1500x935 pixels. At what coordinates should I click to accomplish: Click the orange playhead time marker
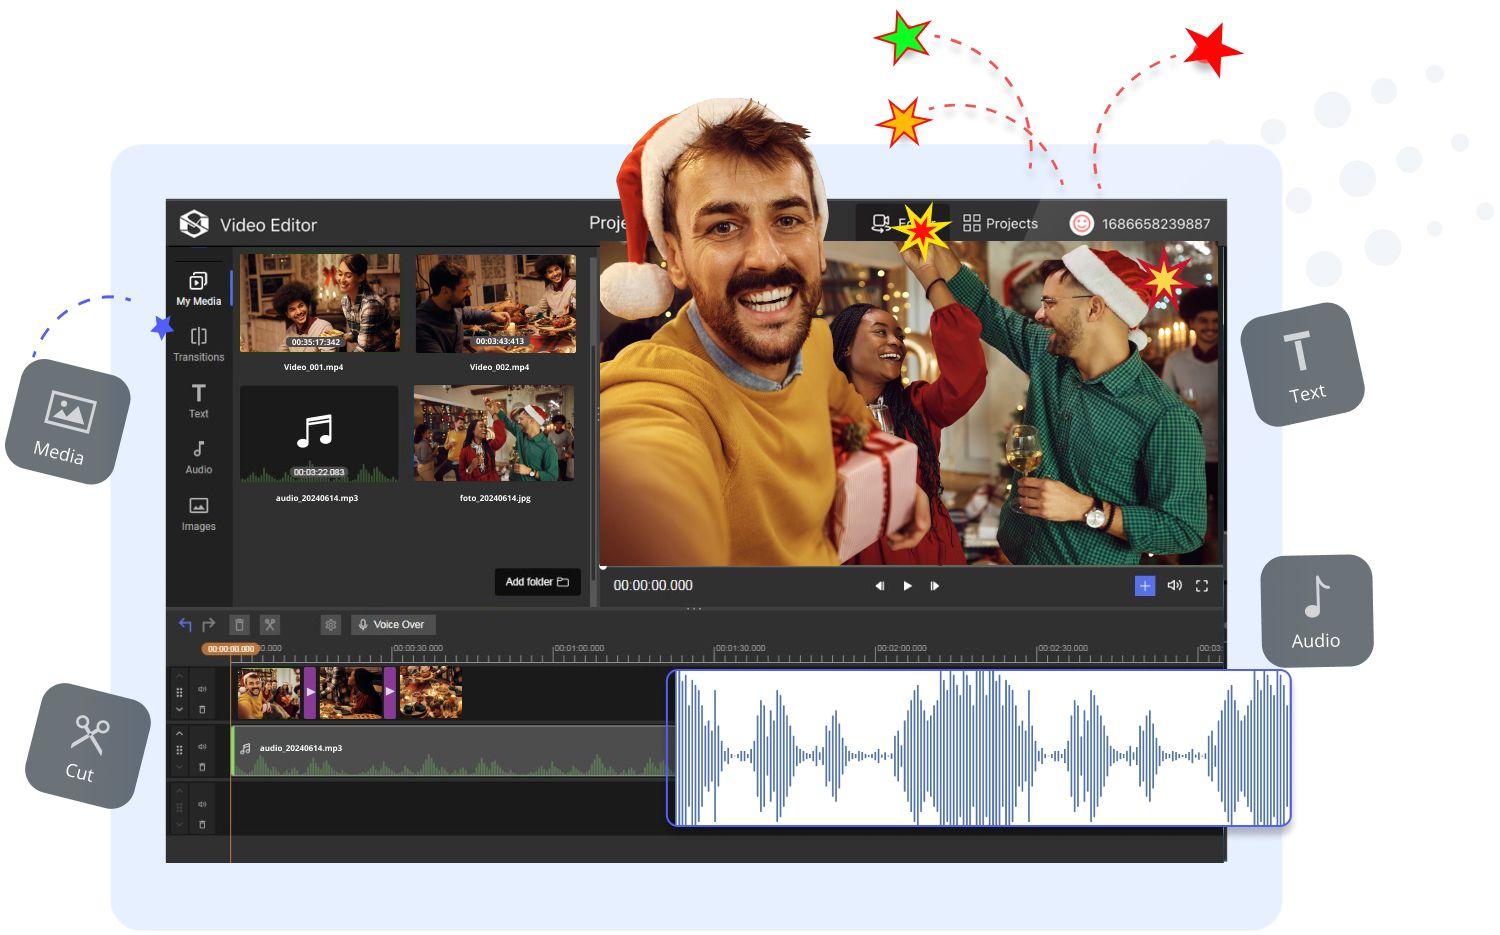point(231,649)
